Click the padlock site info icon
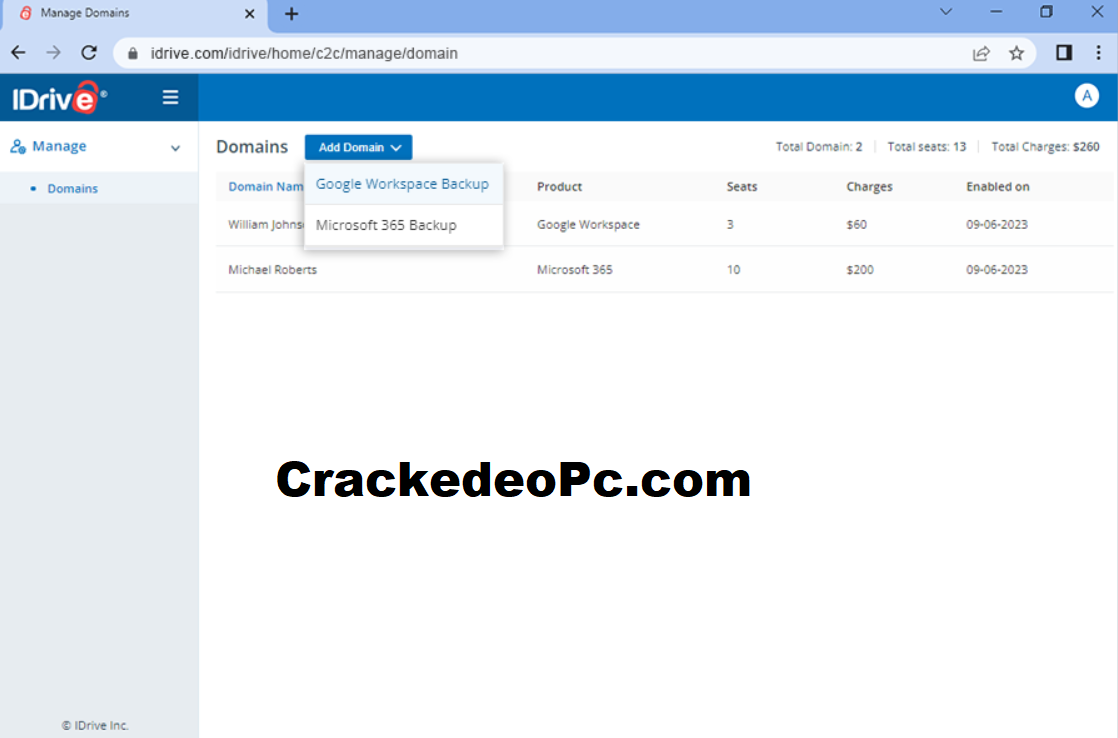 click(x=133, y=53)
